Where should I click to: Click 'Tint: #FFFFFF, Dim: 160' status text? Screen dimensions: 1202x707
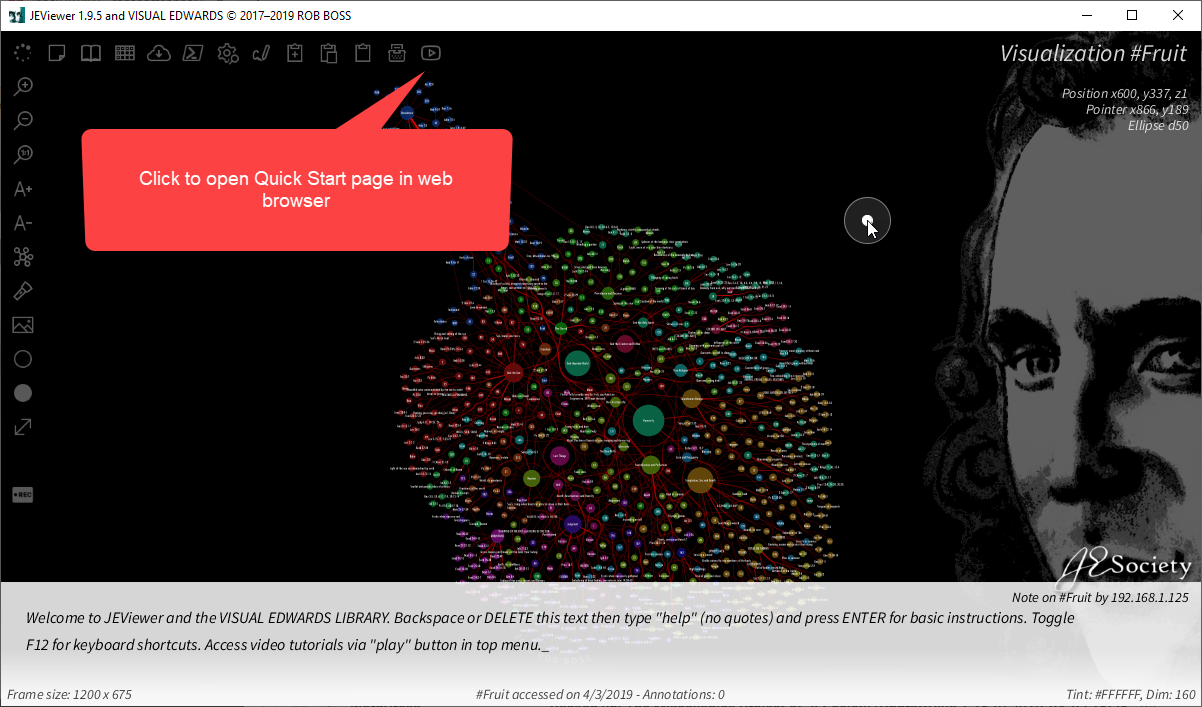pyautogui.click(x=1131, y=694)
